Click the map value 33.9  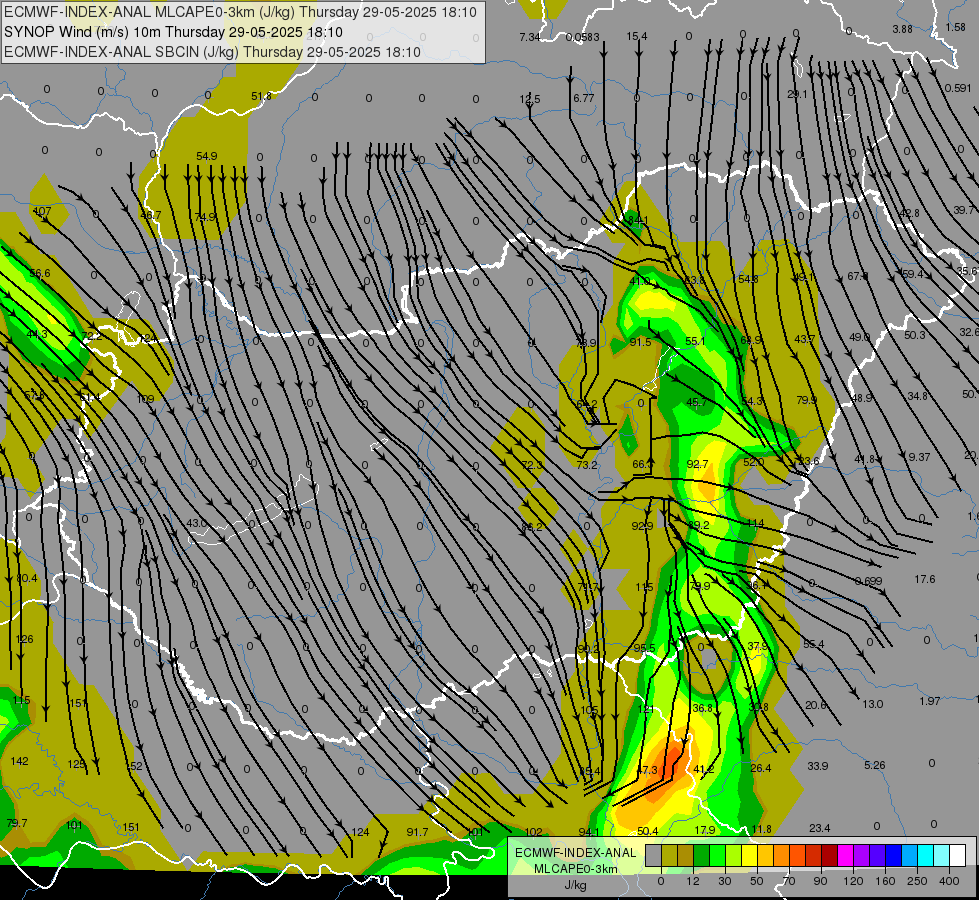pyautogui.click(x=817, y=766)
